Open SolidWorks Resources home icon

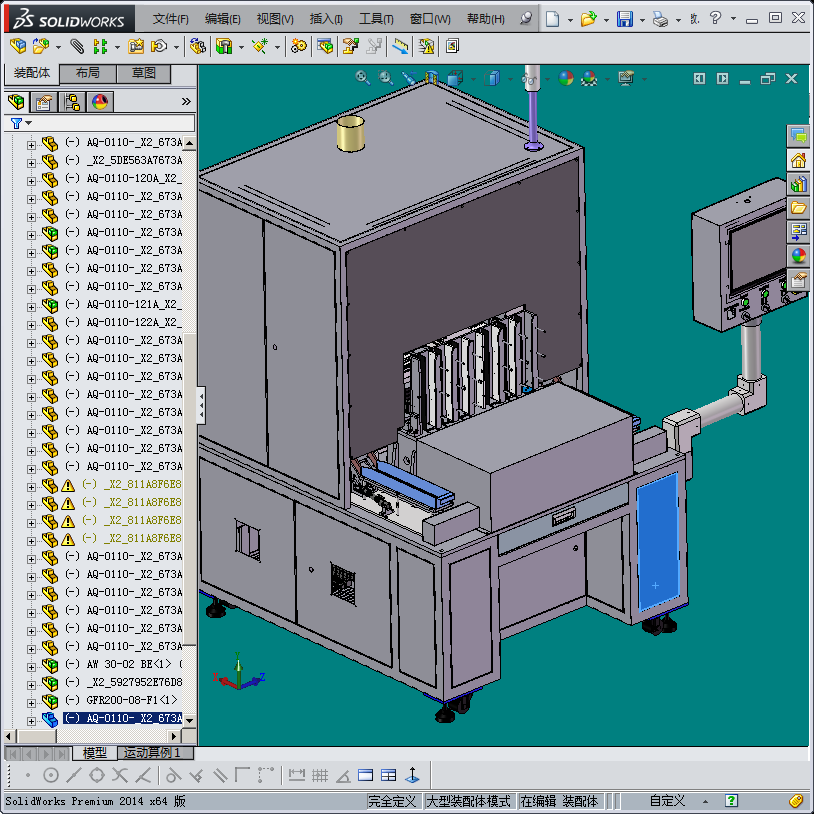(798, 160)
